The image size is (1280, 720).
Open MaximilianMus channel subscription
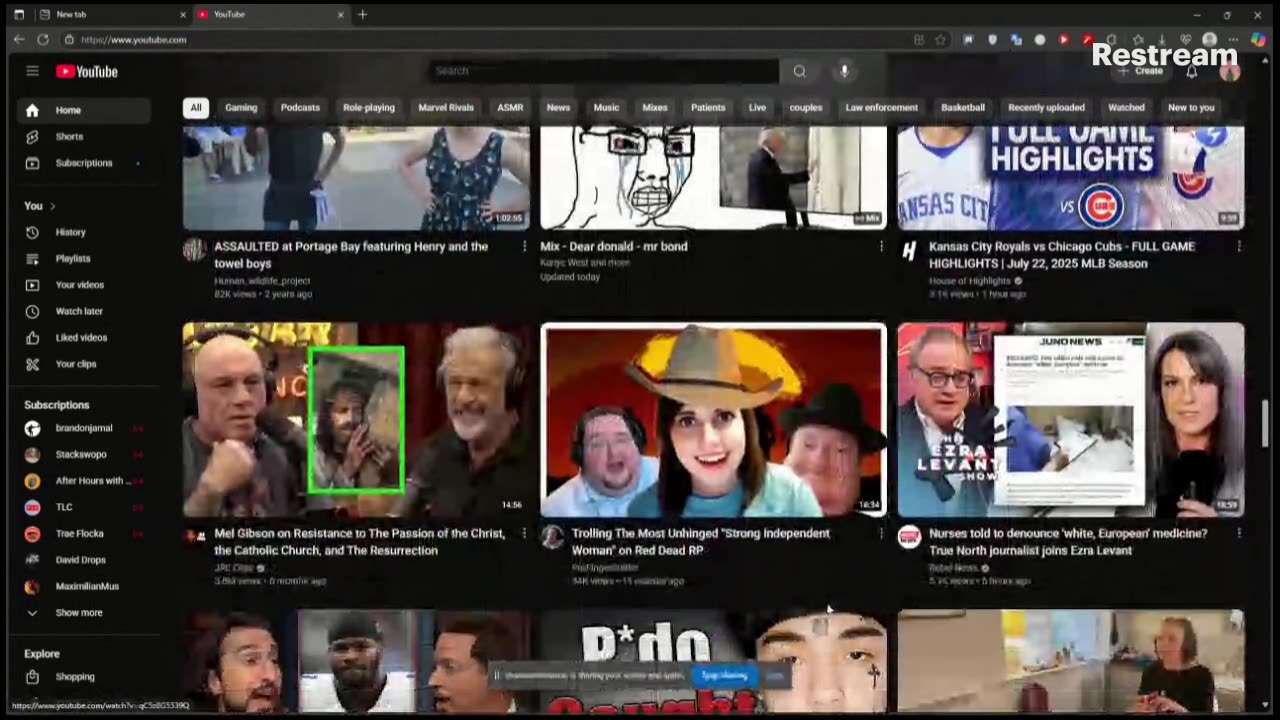(84, 586)
